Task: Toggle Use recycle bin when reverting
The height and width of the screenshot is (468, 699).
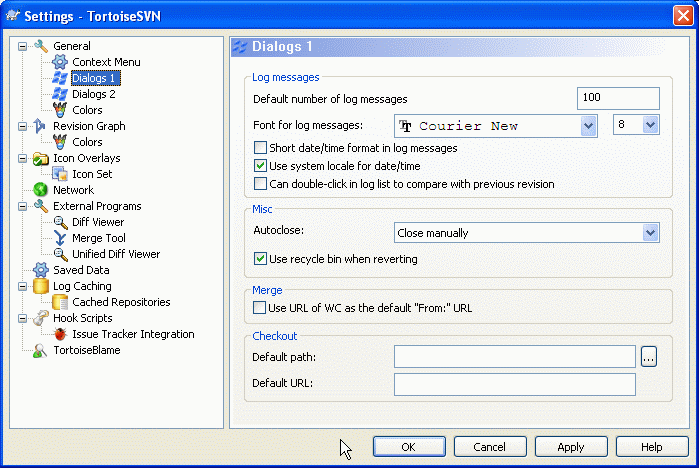Action: click(260, 259)
